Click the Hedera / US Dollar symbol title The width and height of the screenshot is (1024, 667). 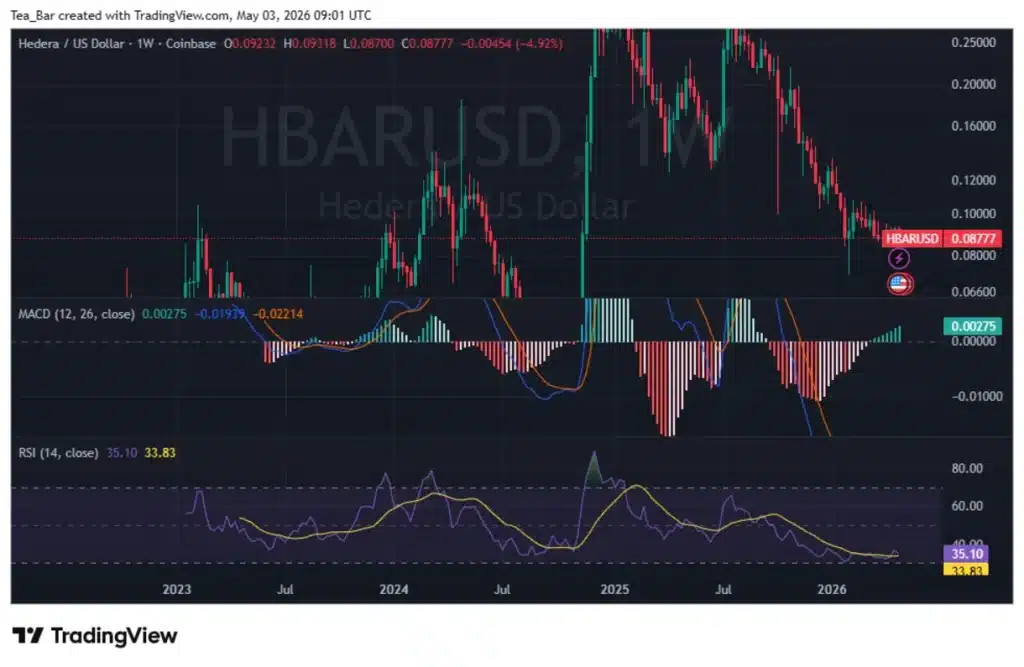(71, 44)
